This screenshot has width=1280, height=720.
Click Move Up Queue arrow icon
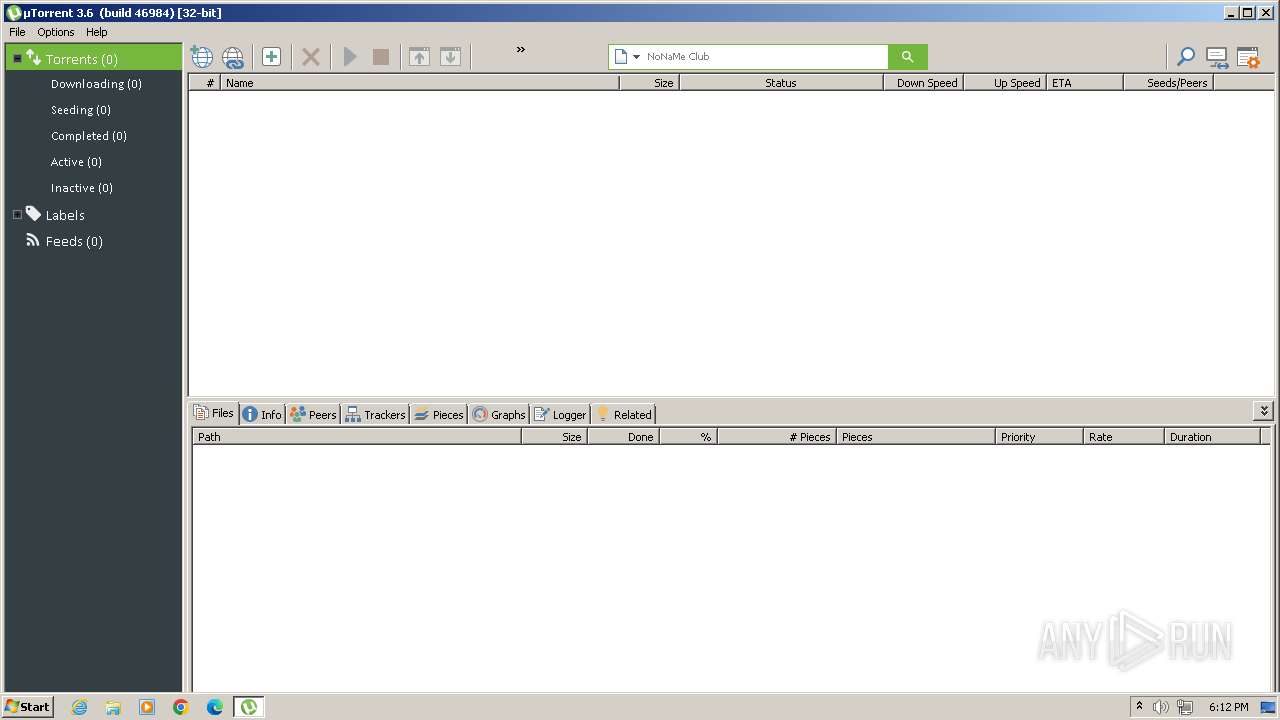(x=419, y=57)
